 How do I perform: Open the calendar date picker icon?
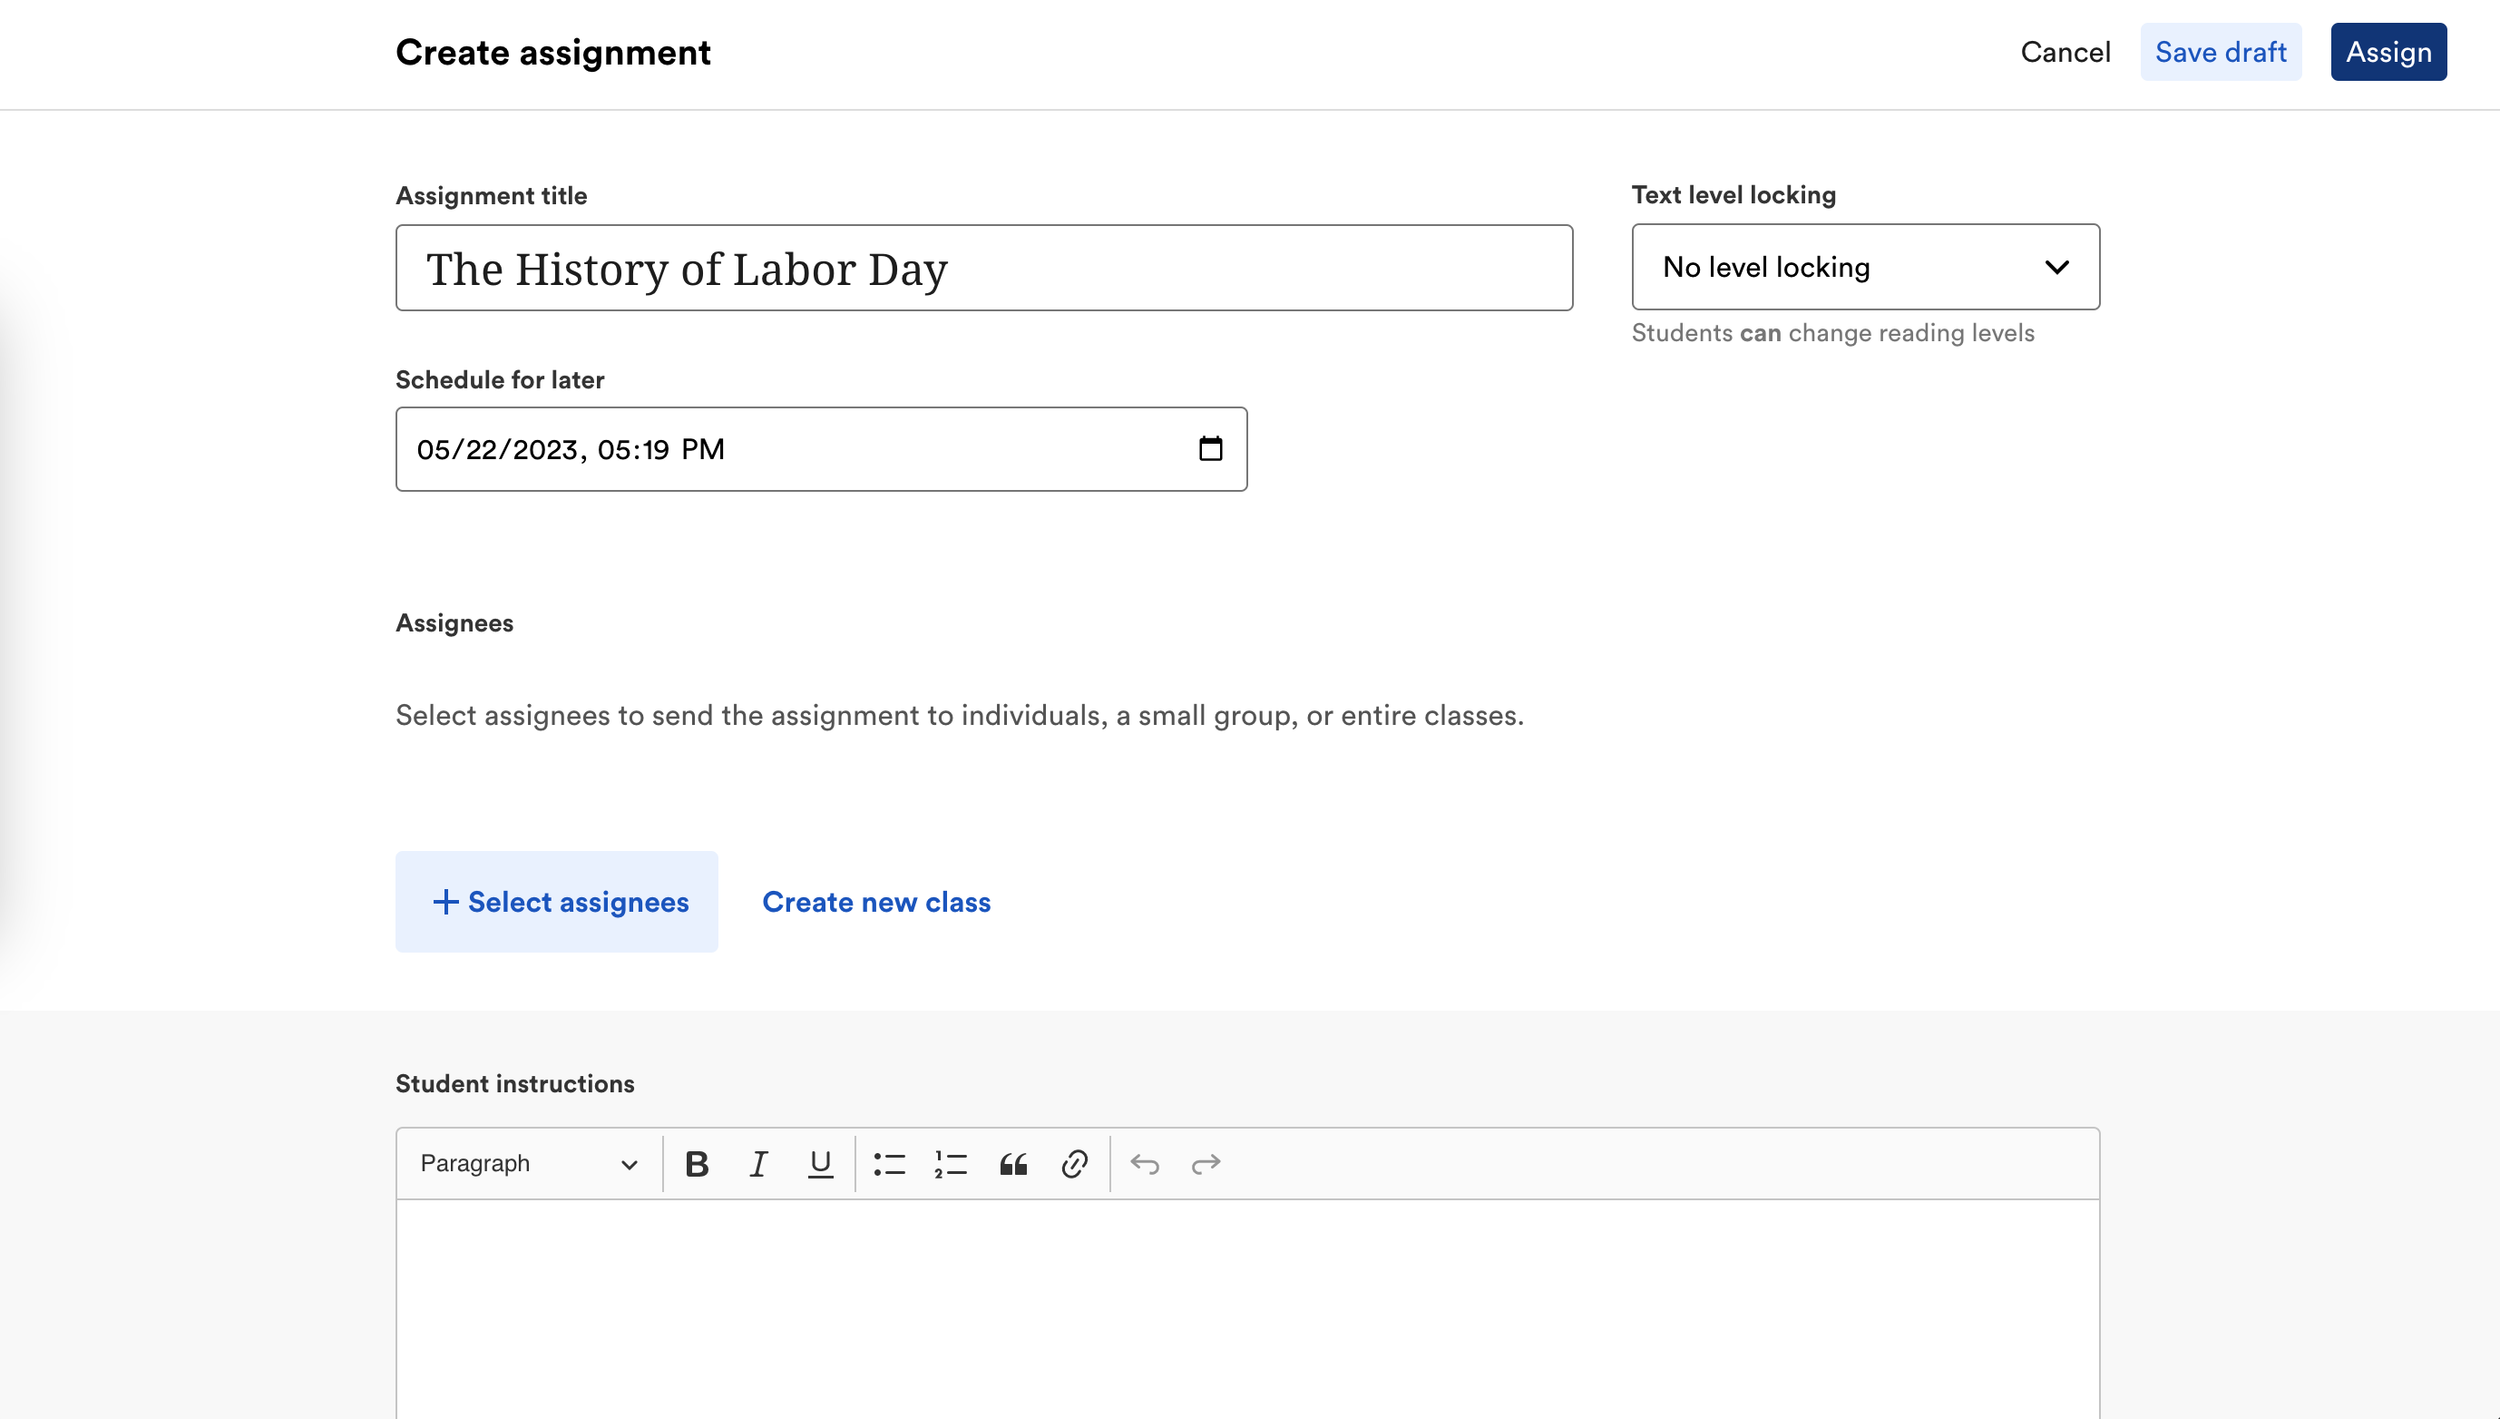tap(1210, 449)
